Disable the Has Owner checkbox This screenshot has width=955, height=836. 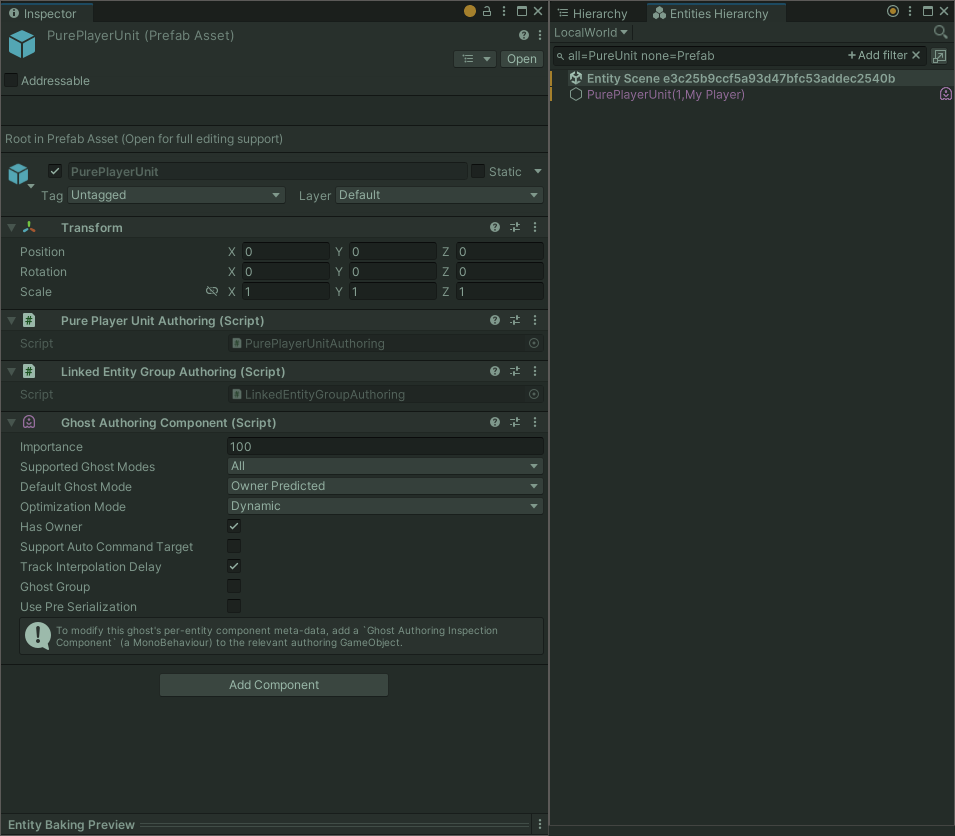point(233,527)
